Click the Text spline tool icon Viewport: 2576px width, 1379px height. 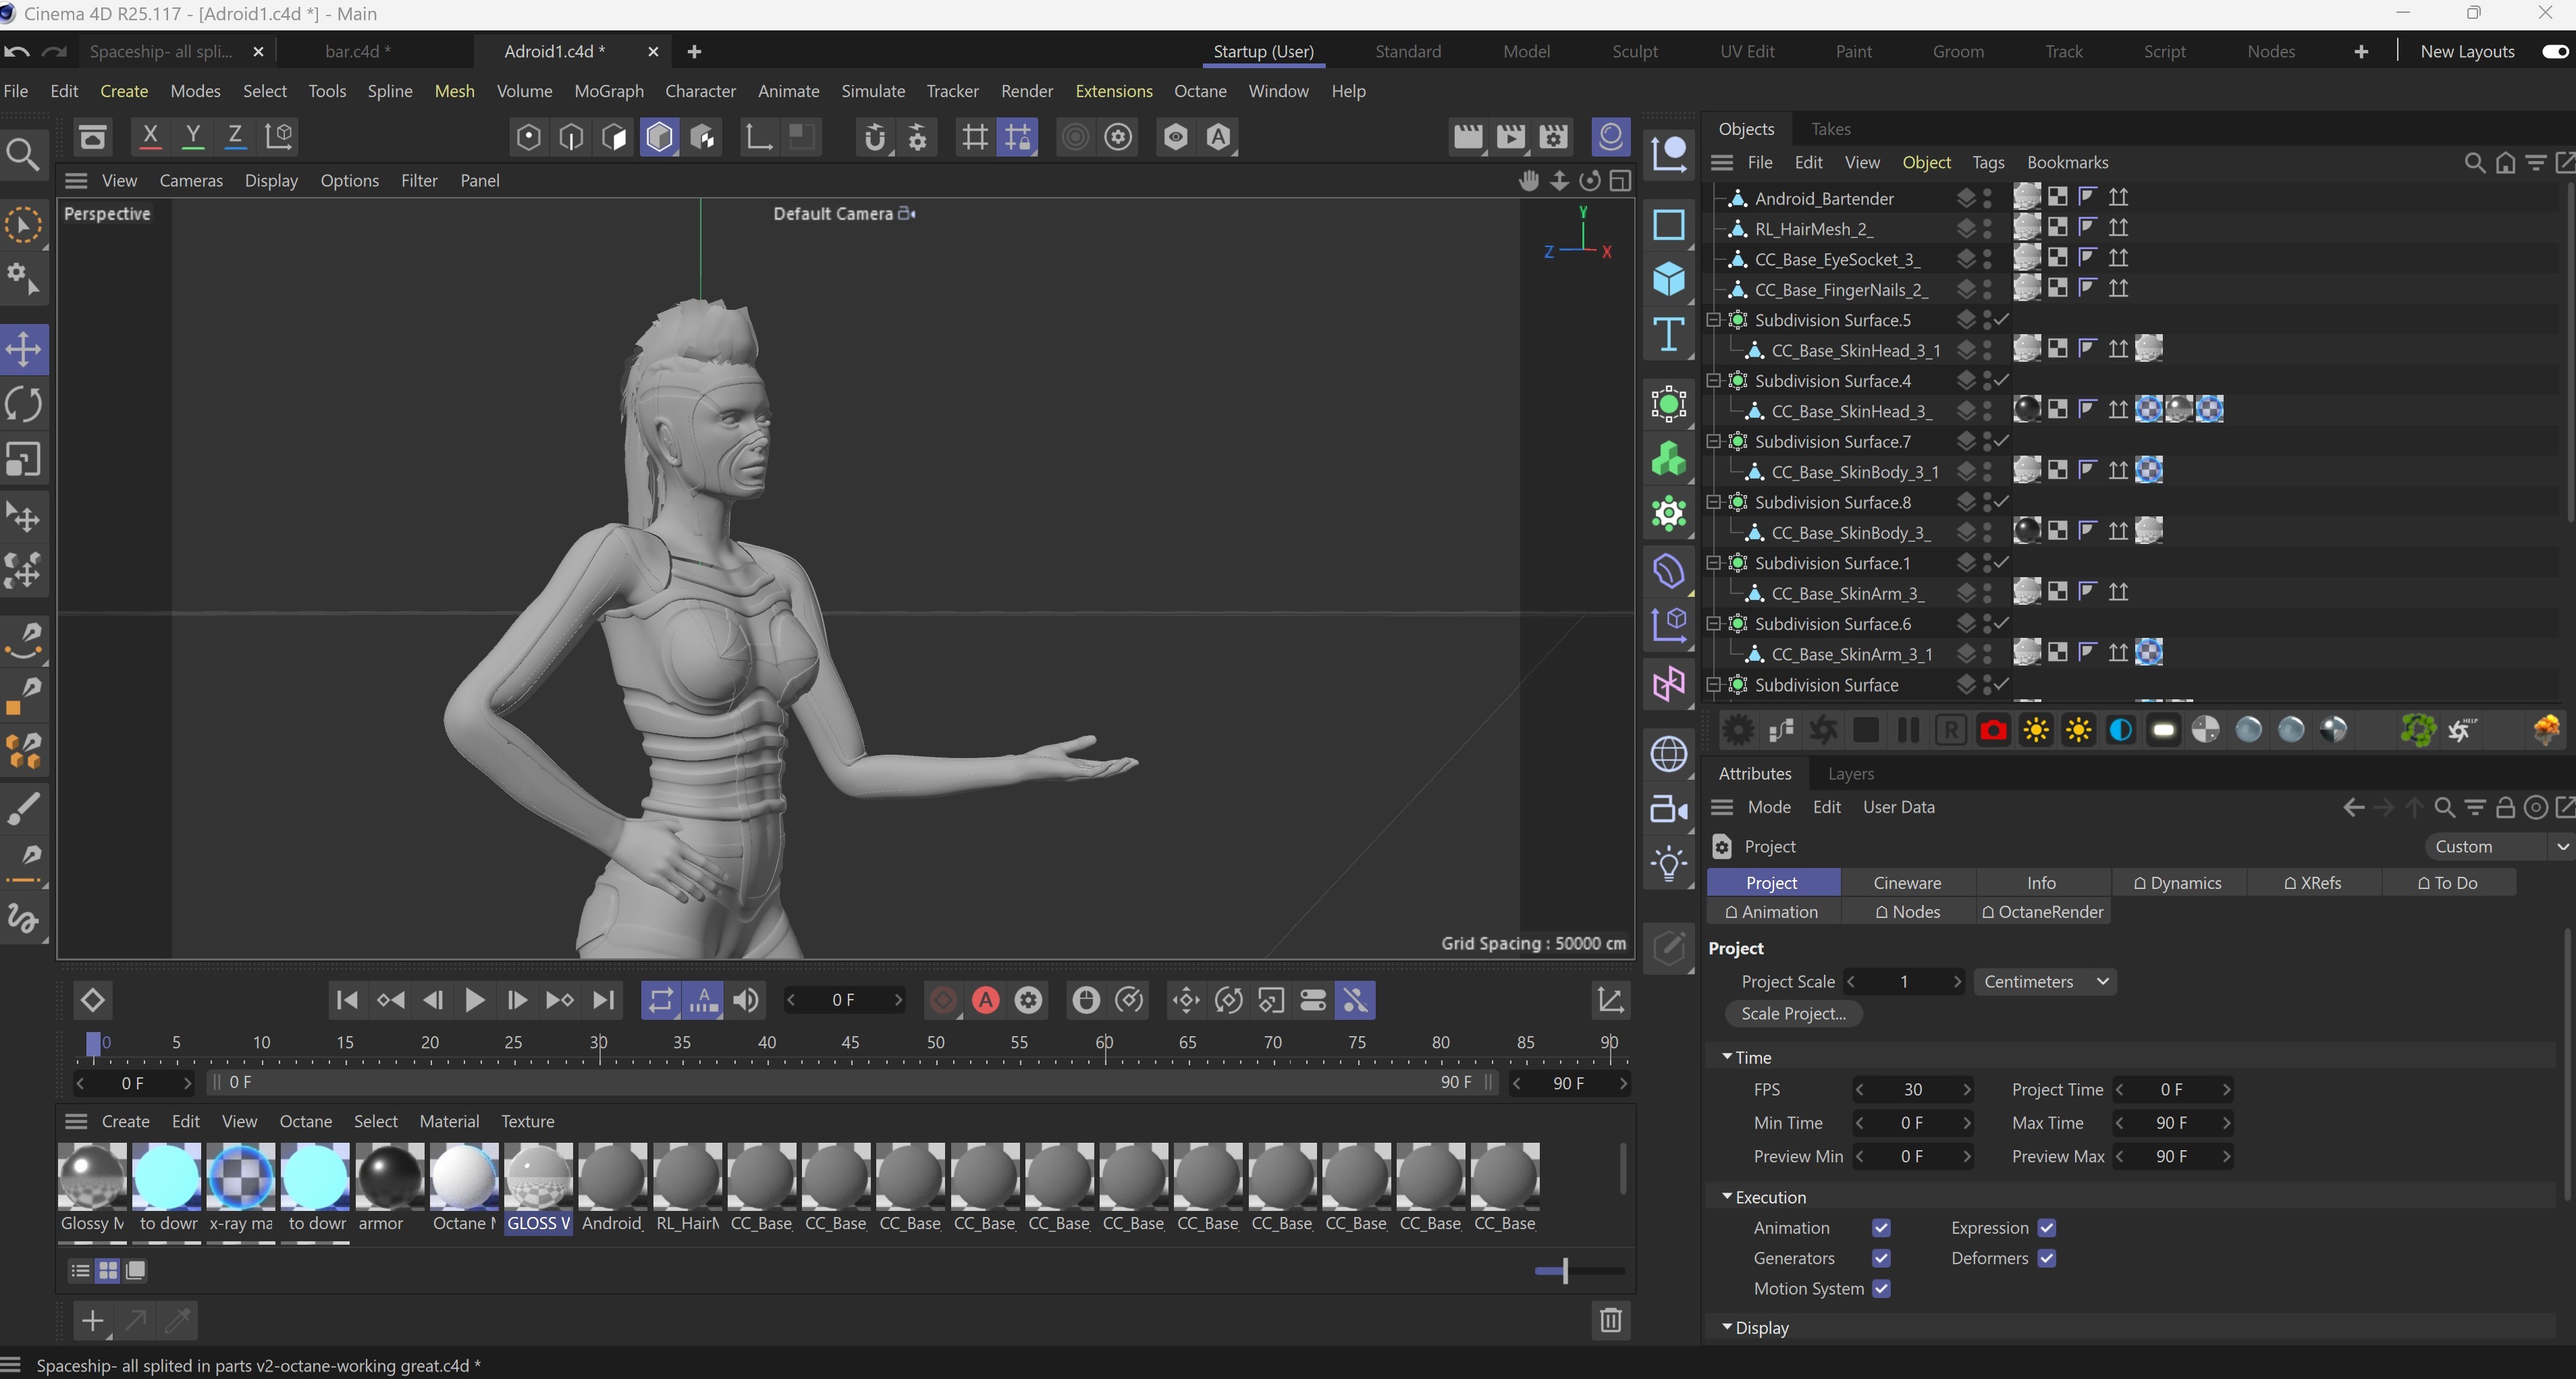point(1668,334)
